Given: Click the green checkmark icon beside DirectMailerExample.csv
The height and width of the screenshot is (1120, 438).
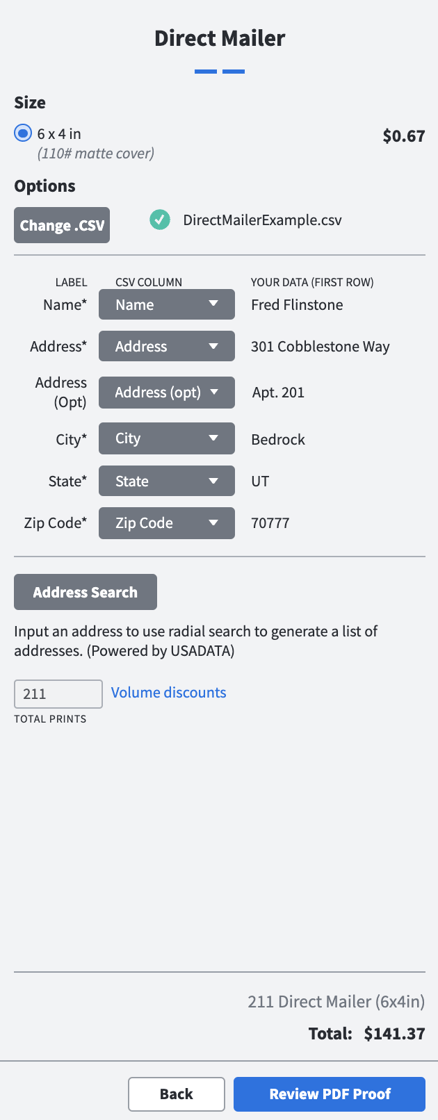Looking at the screenshot, I should 160,220.
